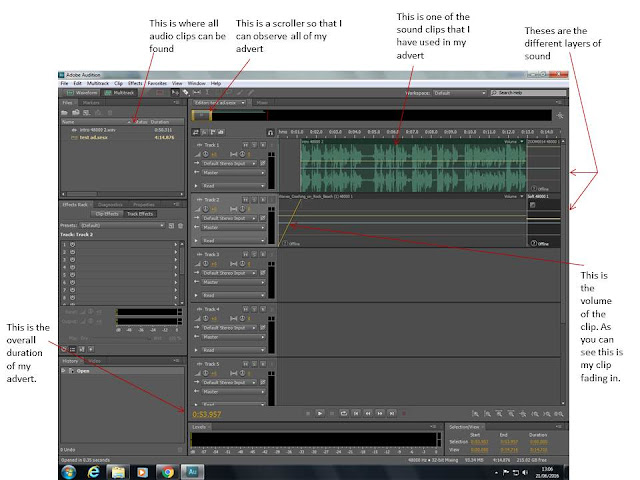This screenshot has height=480, width=640.
Task: Toggle effect slot 1 power button
Action: (72, 244)
